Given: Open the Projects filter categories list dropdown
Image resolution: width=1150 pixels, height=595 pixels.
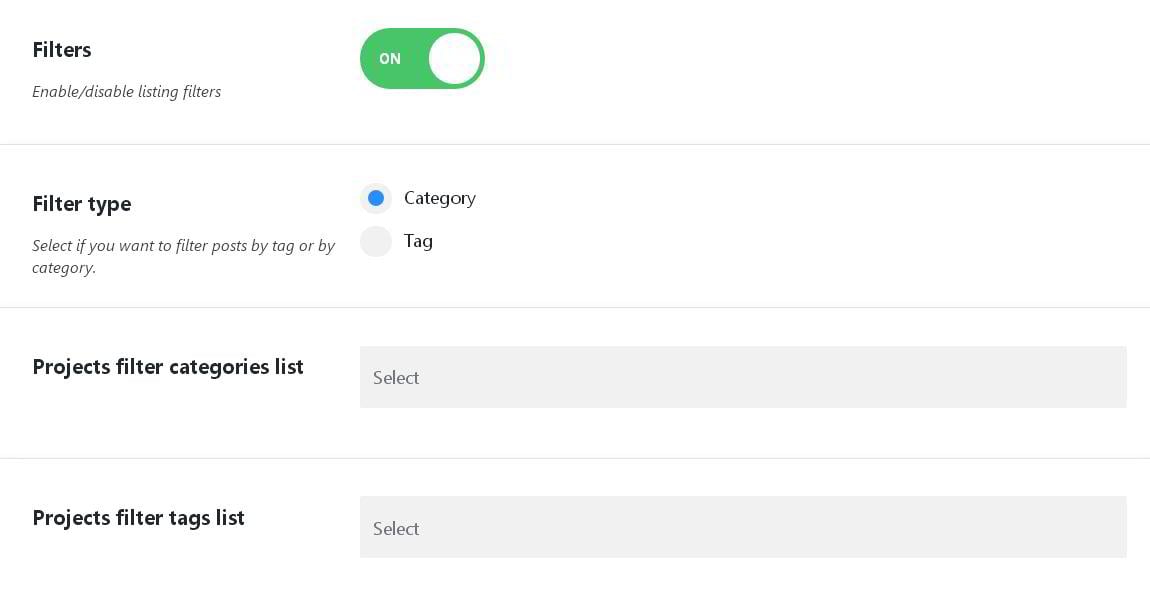Looking at the screenshot, I should click(x=742, y=377).
